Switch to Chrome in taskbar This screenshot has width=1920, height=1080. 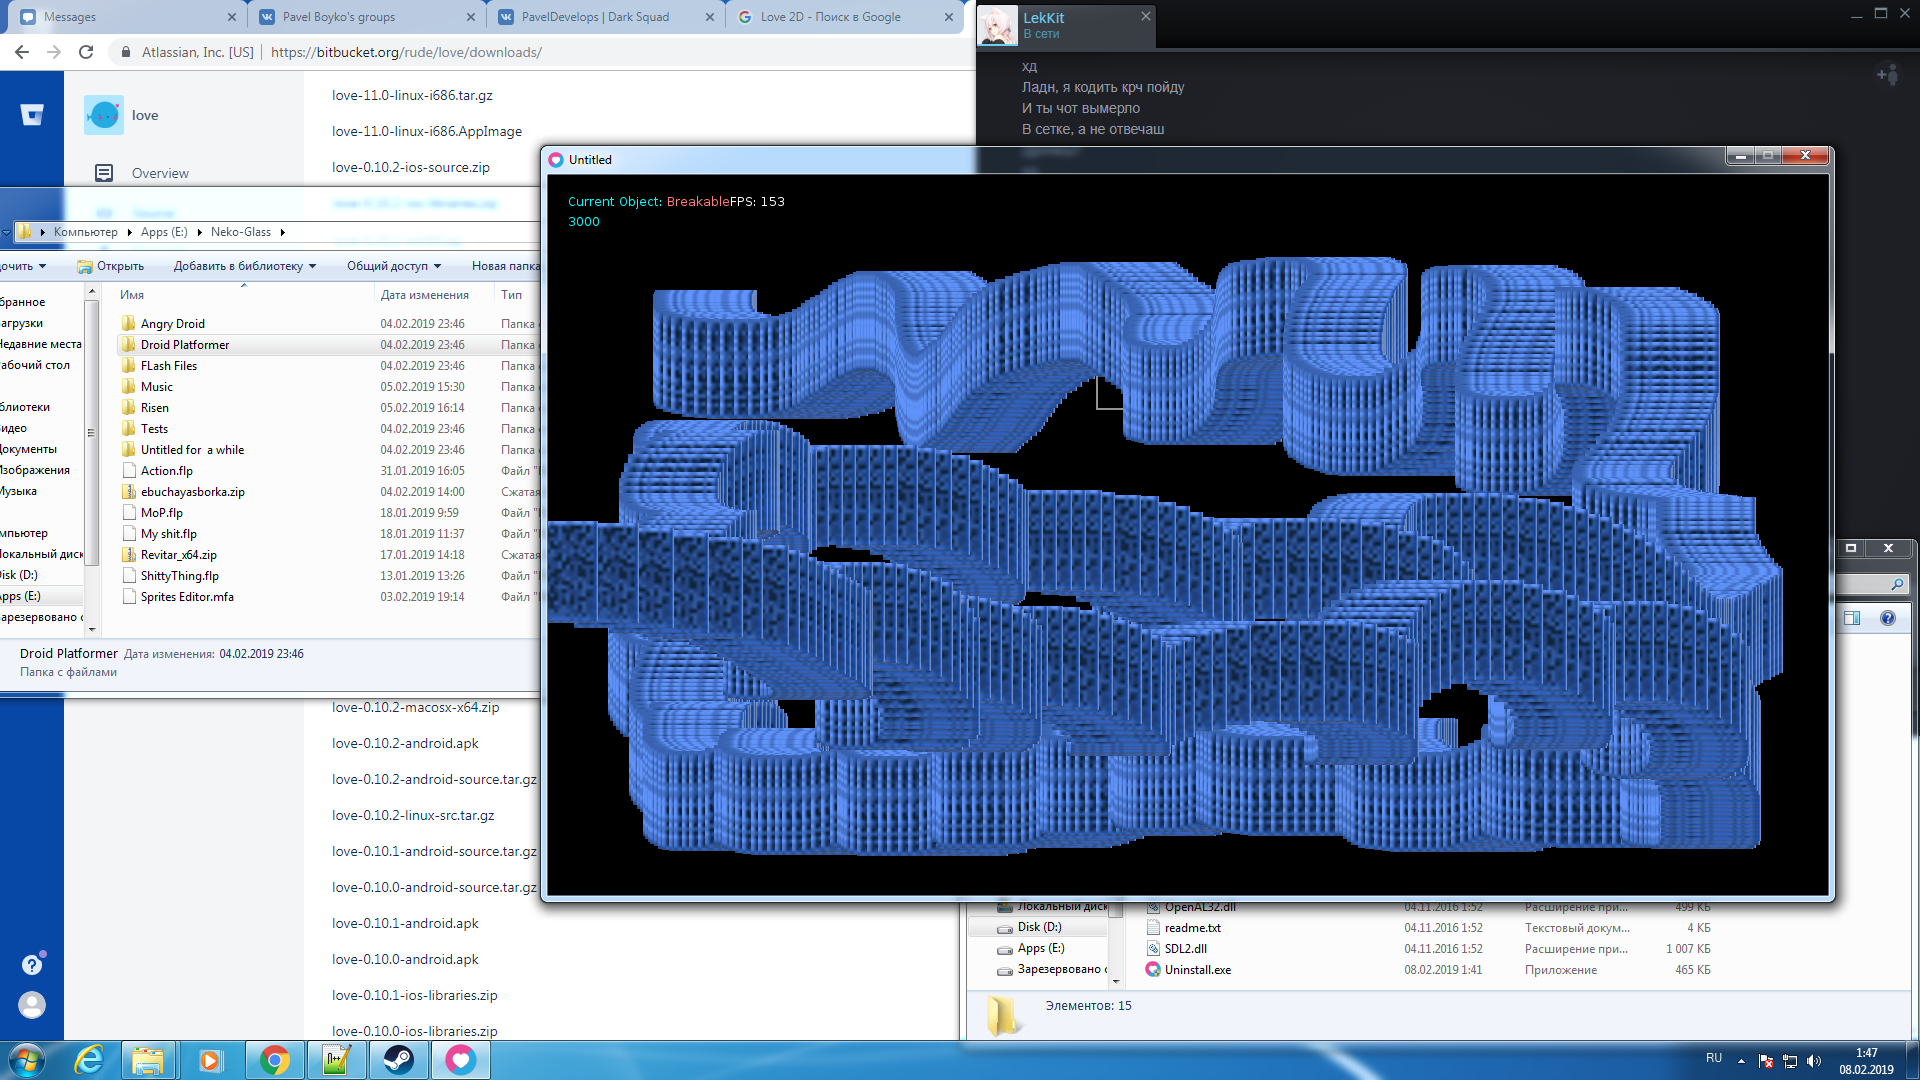[274, 1060]
